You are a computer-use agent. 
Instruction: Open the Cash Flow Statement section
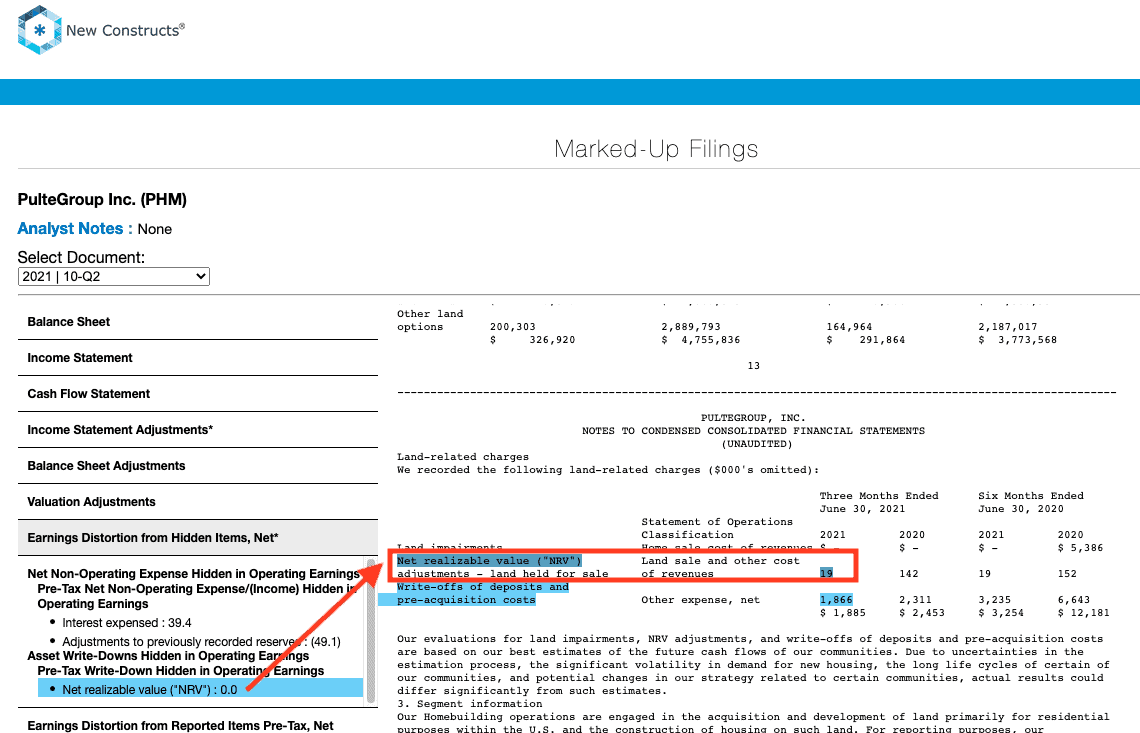coord(198,393)
